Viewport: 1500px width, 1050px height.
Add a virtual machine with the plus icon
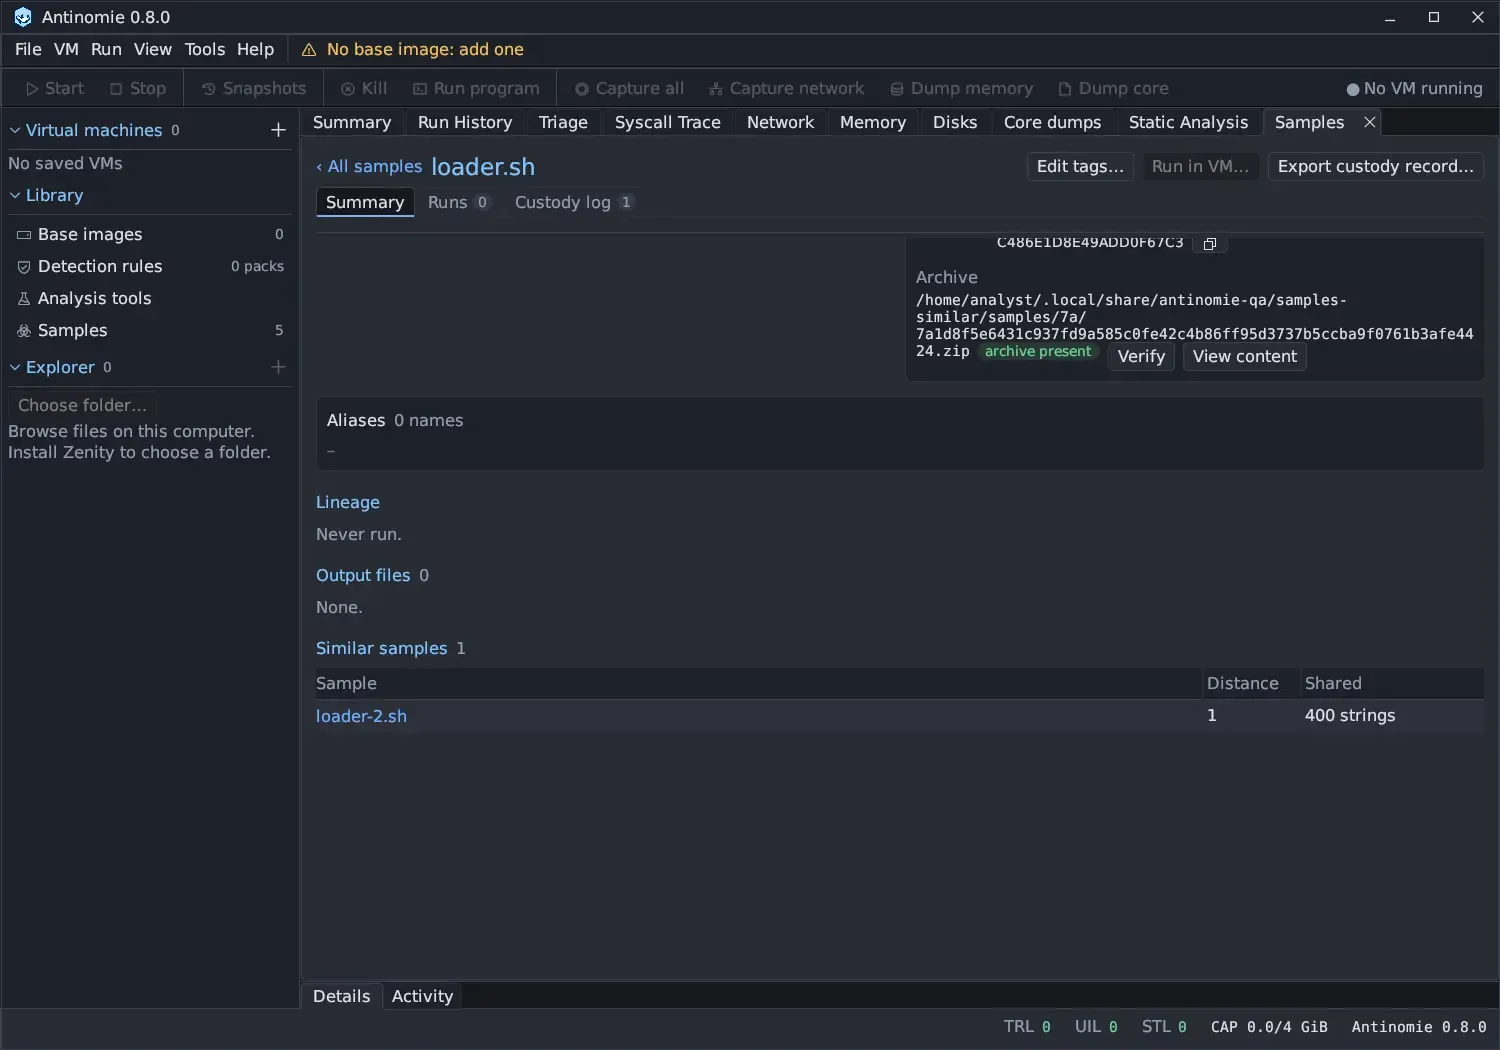click(x=278, y=130)
